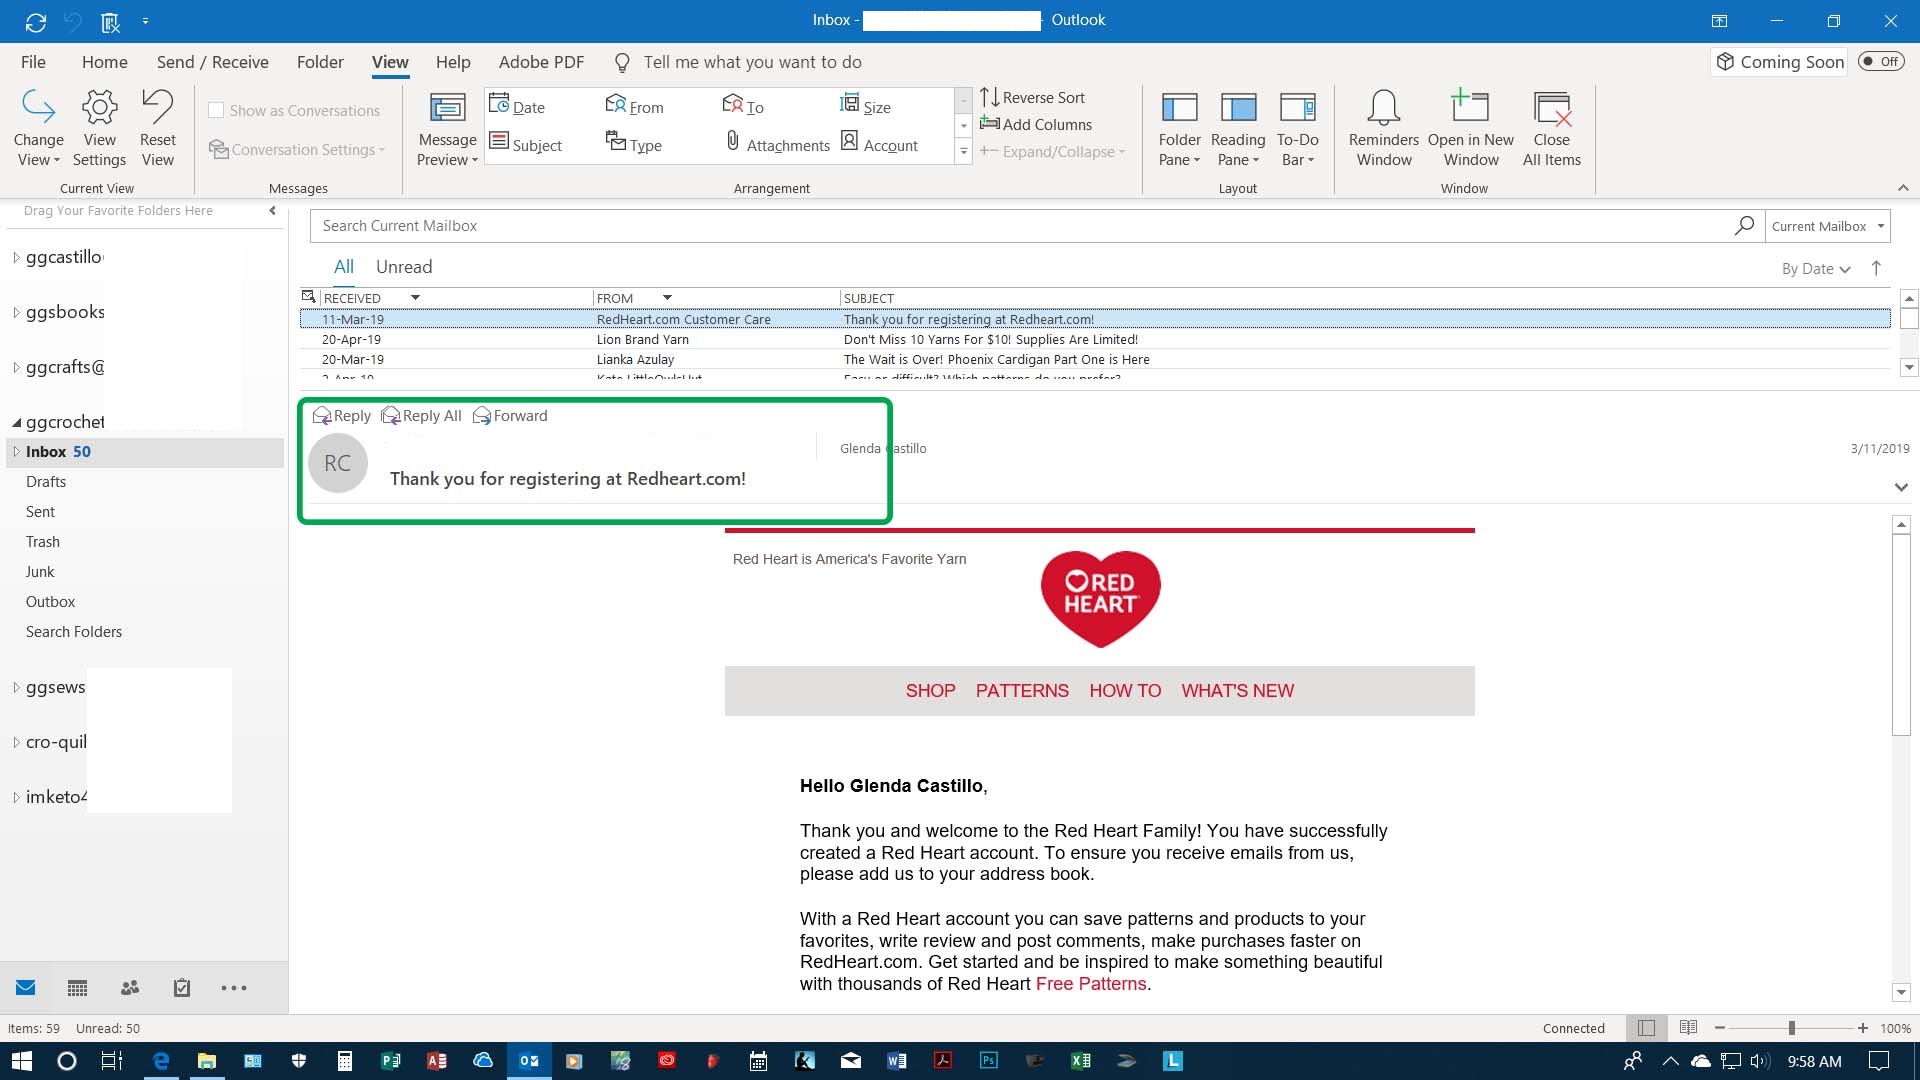Check Show as Conversations checkbox
Screen dimensions: 1920x1080
(216, 111)
